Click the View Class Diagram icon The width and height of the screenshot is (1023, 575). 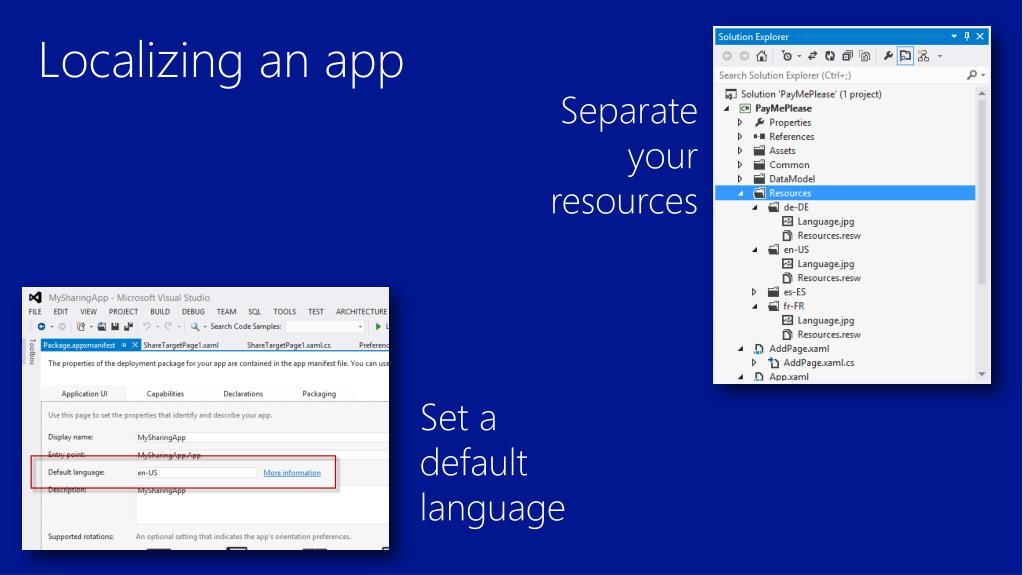[923, 56]
